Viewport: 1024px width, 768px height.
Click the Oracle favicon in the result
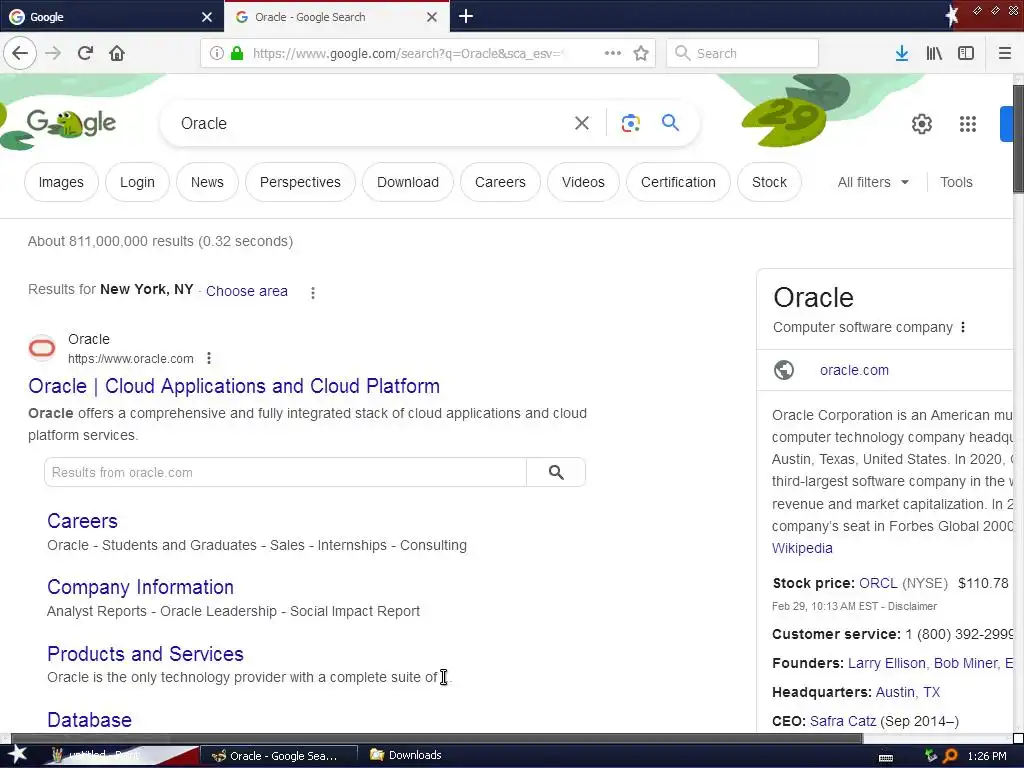[x=42, y=348]
